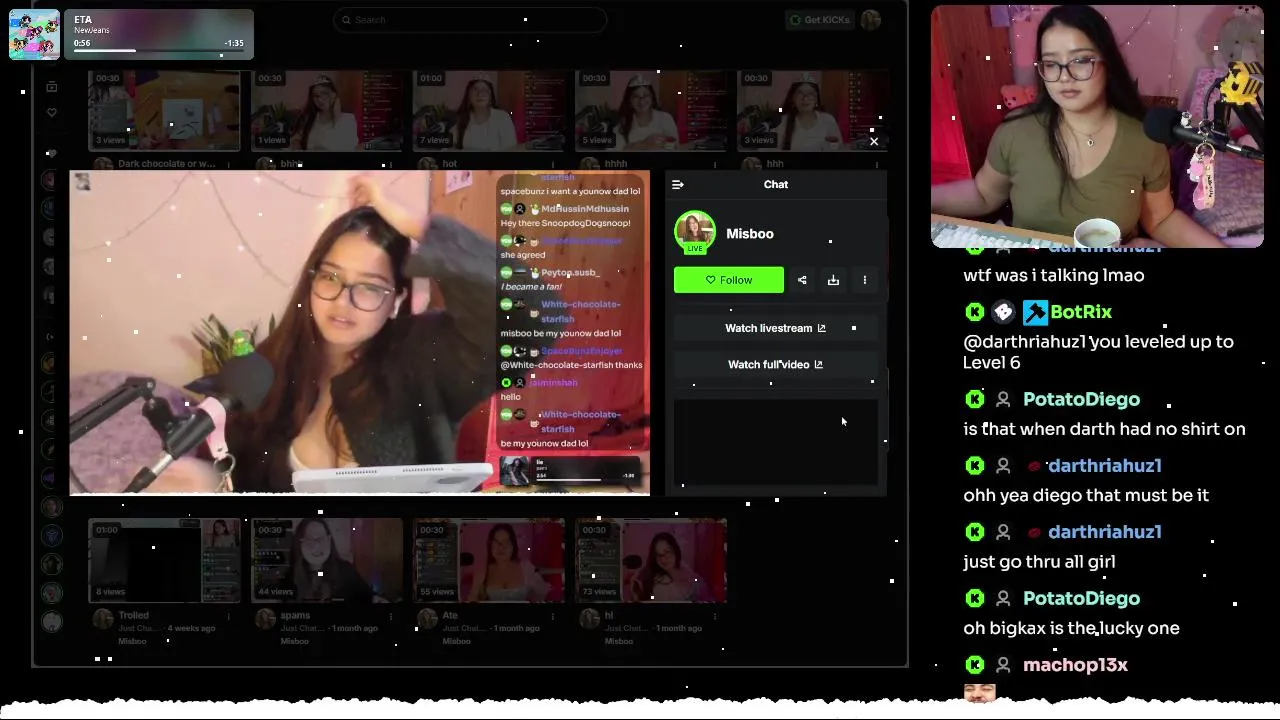Viewport: 1280px width, 720px height.
Task: Click the channel avatar beside 'spams'
Action: pyautogui.click(x=265, y=620)
